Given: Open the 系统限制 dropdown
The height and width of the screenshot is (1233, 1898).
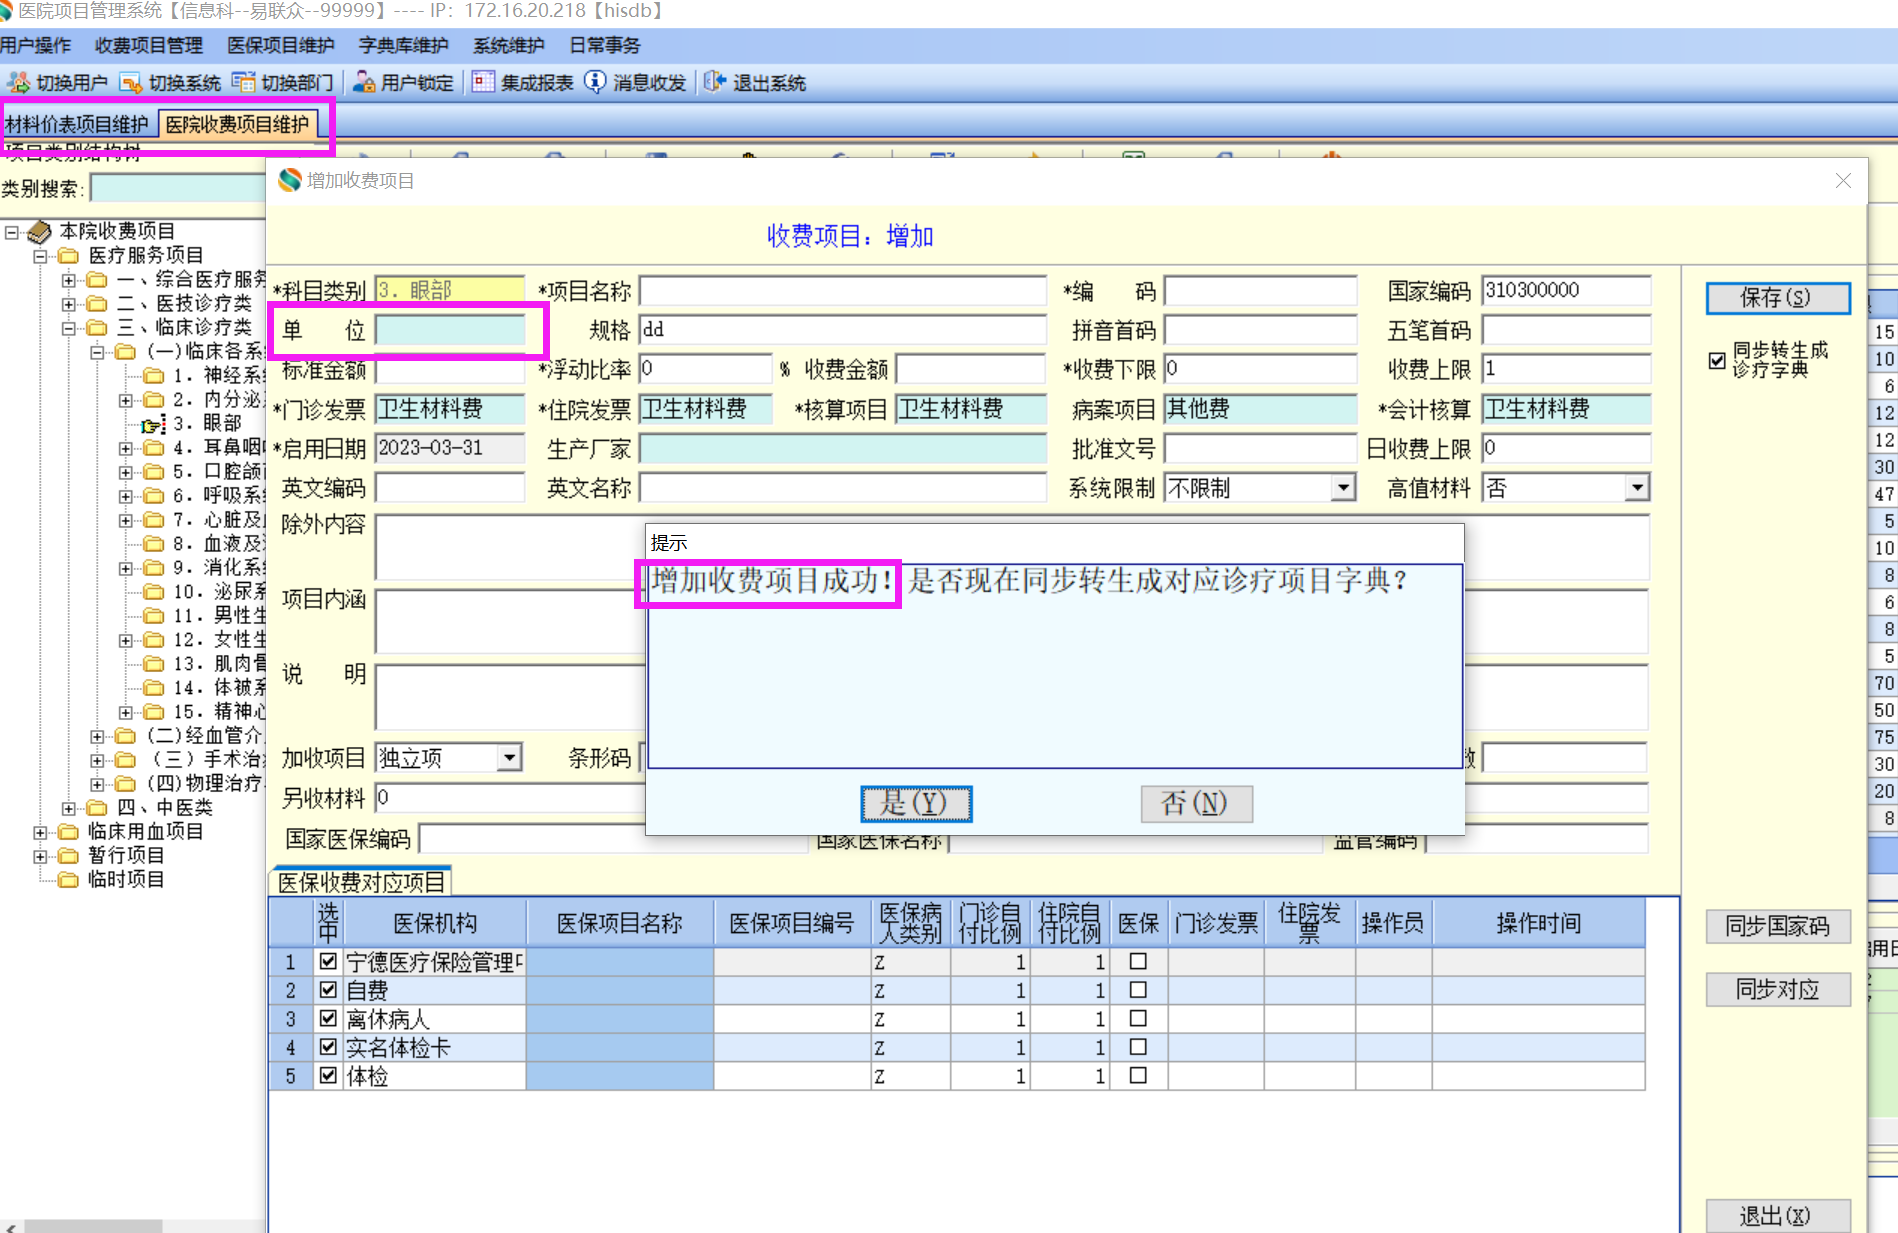Looking at the screenshot, I should 1343,488.
